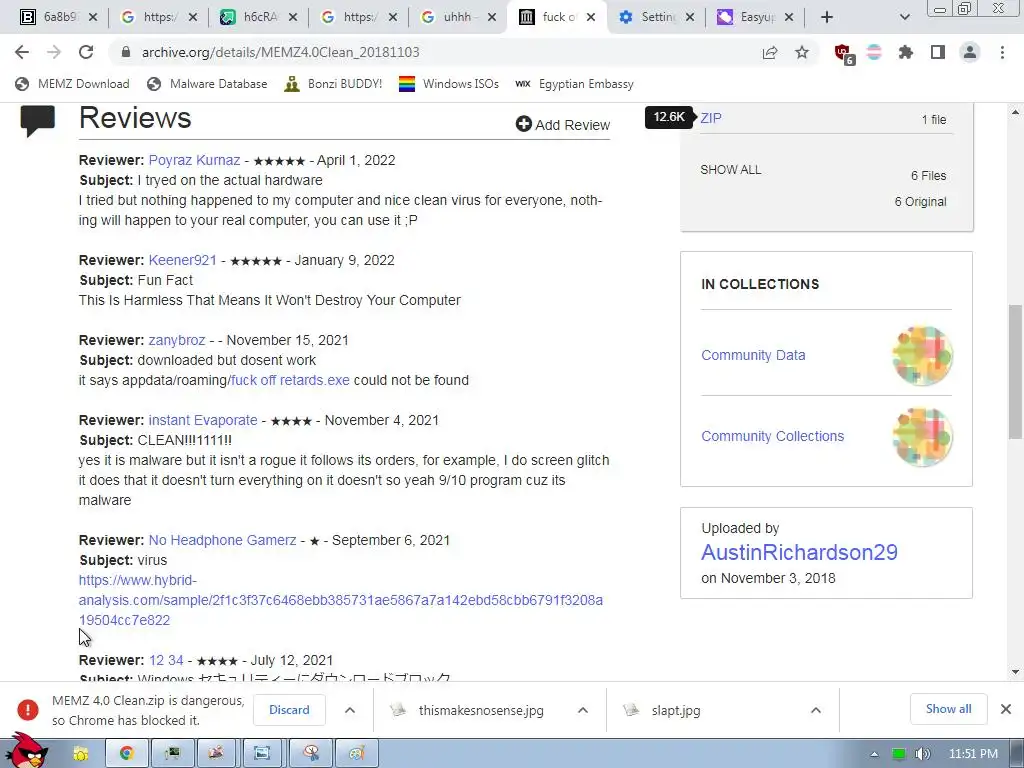Click the Add Review plus button
This screenshot has height=768, width=1024.
(562, 124)
